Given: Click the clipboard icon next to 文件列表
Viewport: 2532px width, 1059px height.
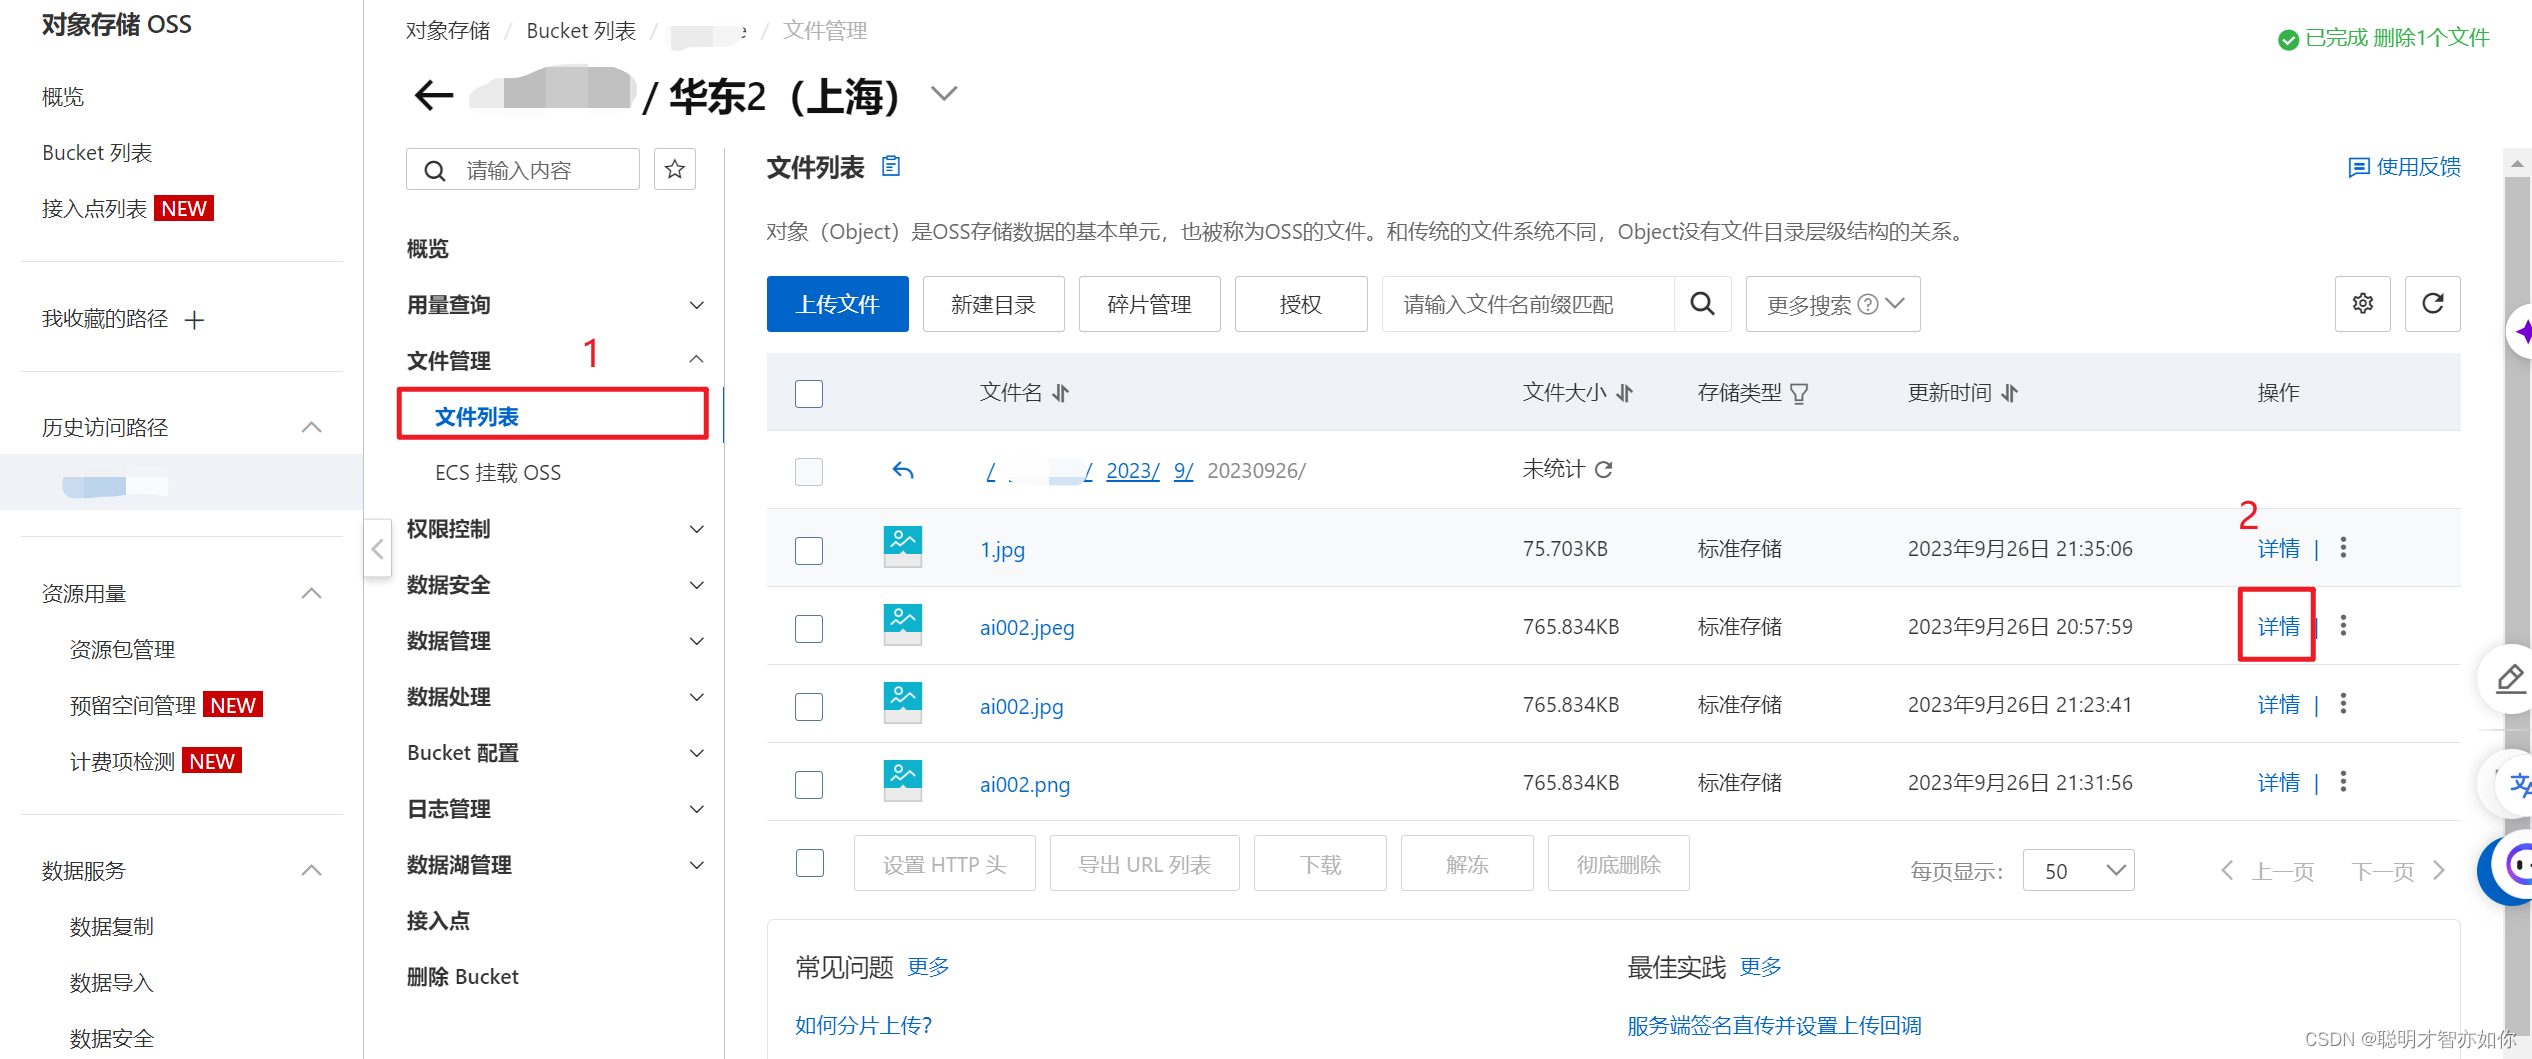Looking at the screenshot, I should (x=891, y=166).
